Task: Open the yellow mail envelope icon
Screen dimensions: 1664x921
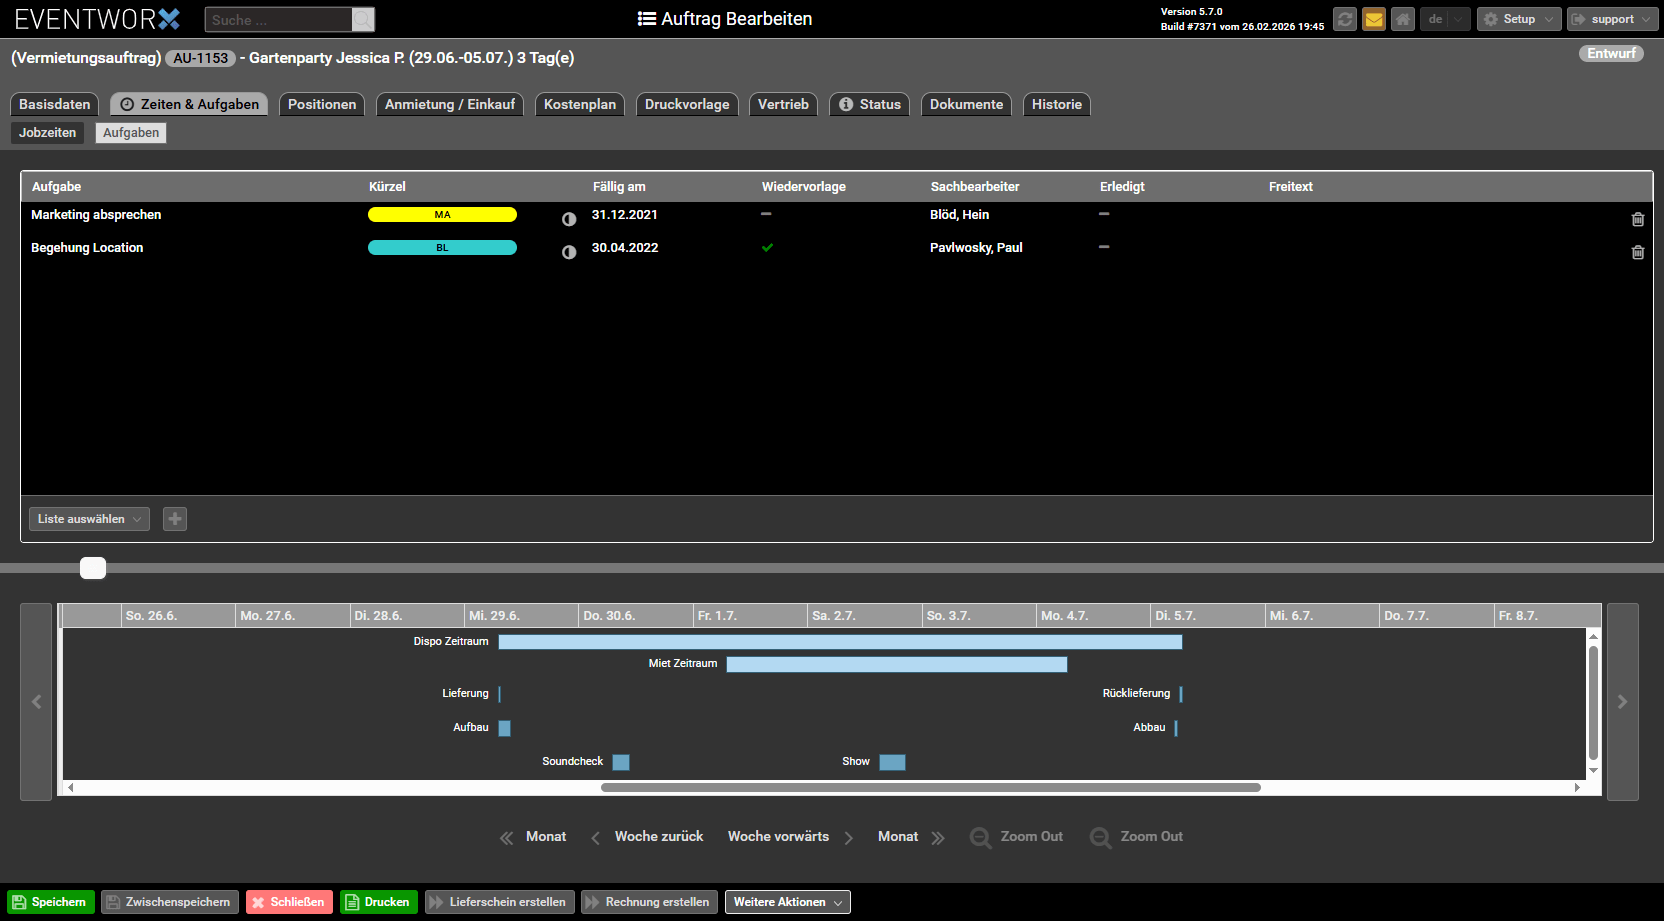Action: [1374, 19]
